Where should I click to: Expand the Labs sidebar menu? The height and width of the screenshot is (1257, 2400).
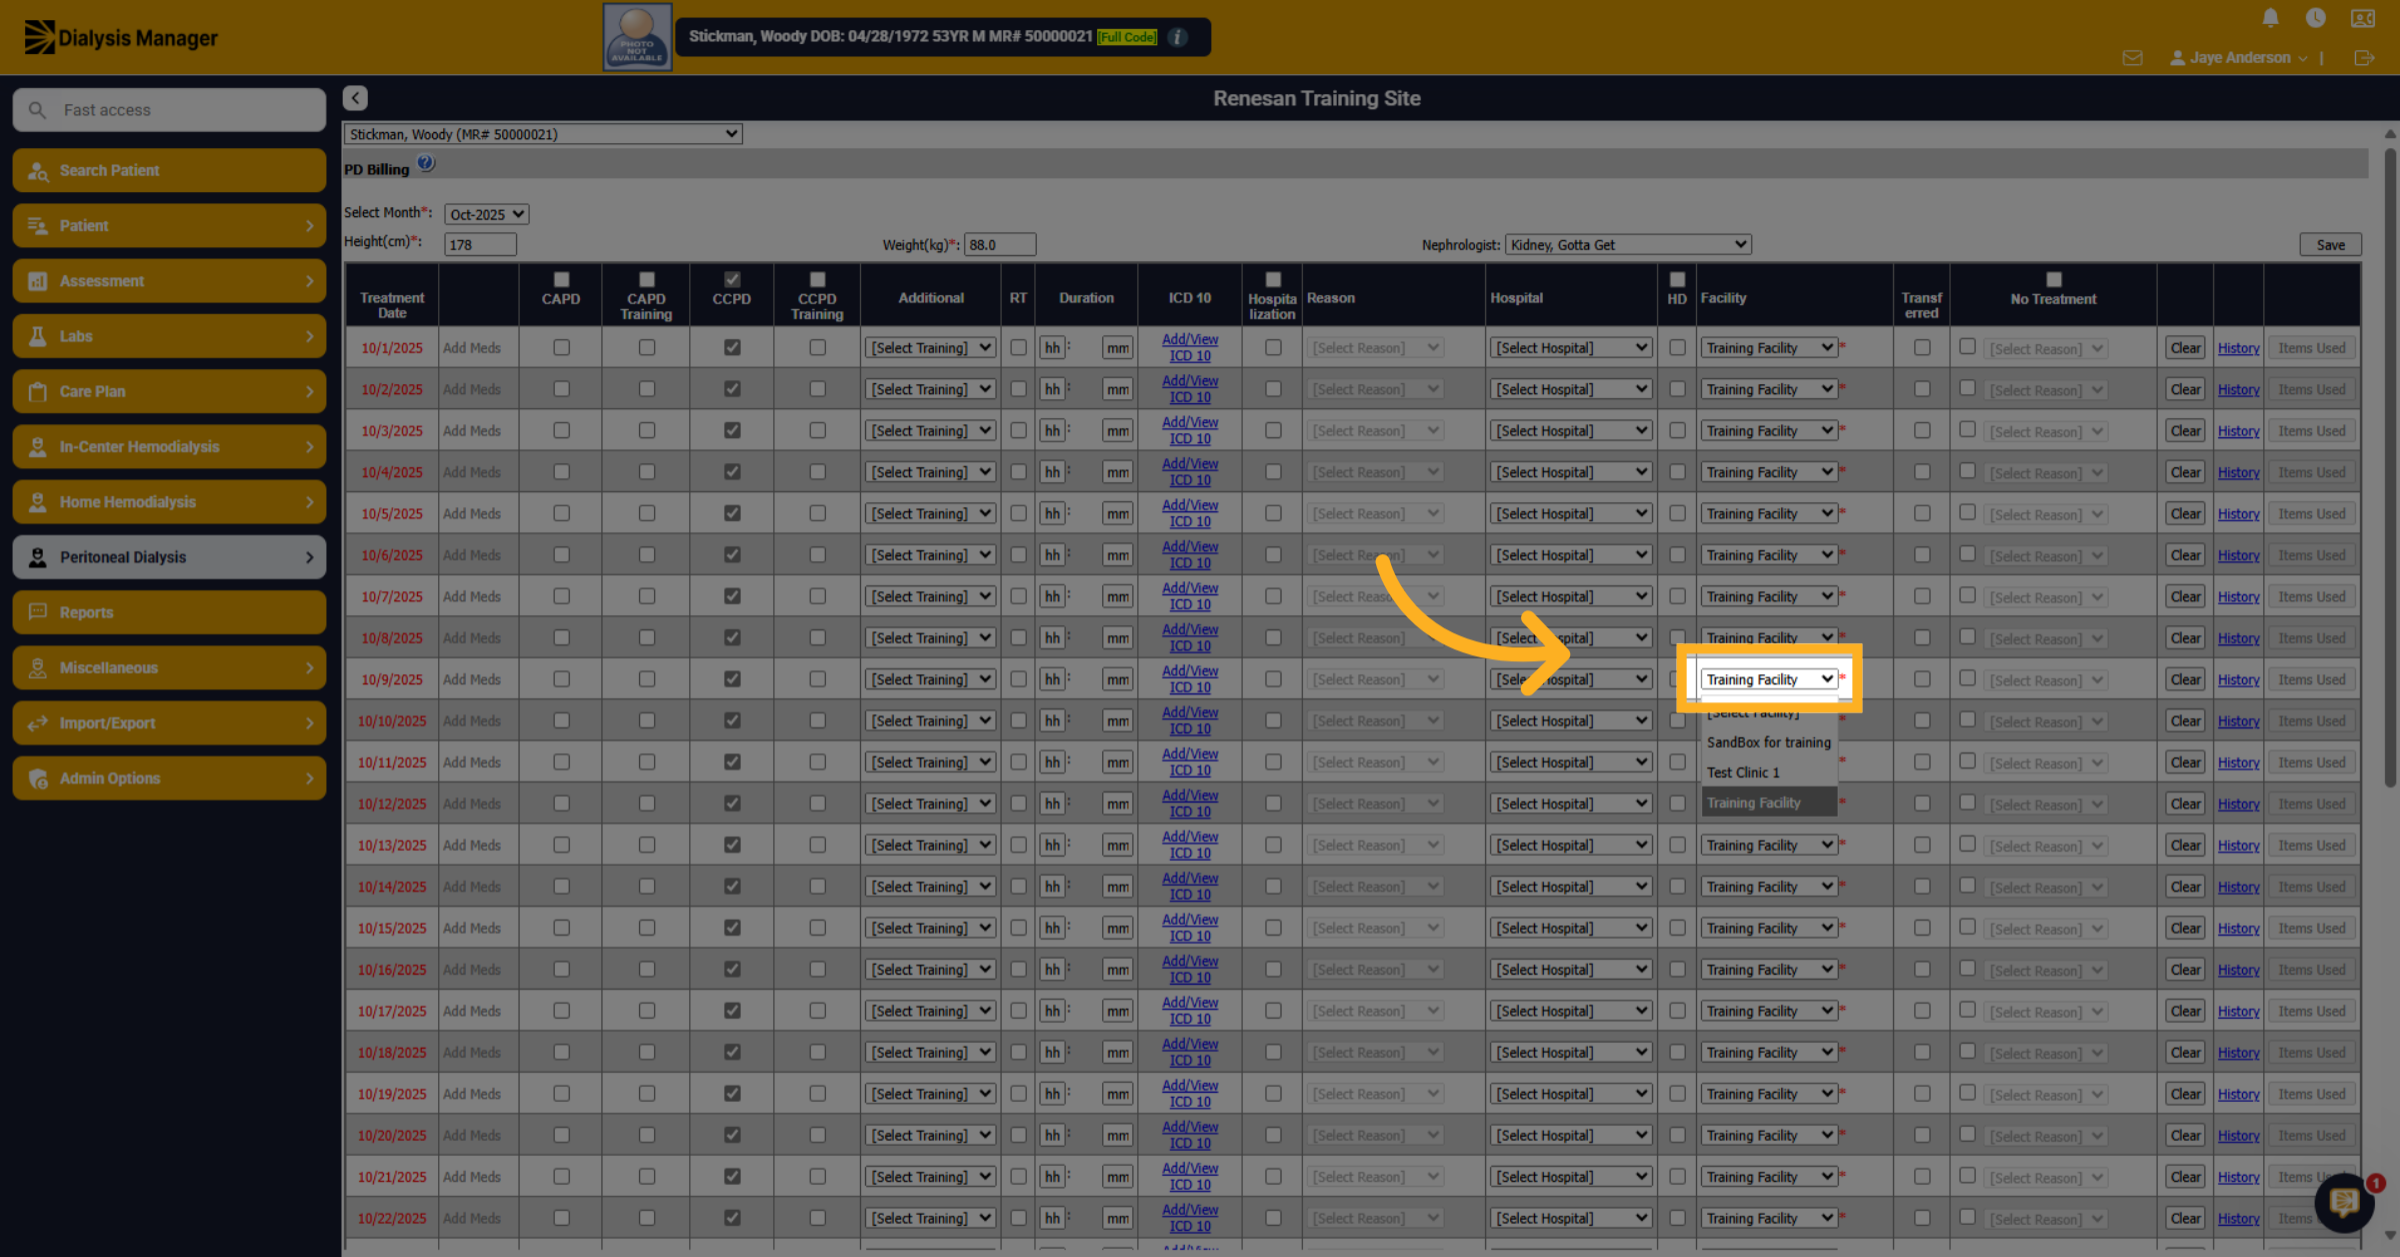tap(169, 336)
